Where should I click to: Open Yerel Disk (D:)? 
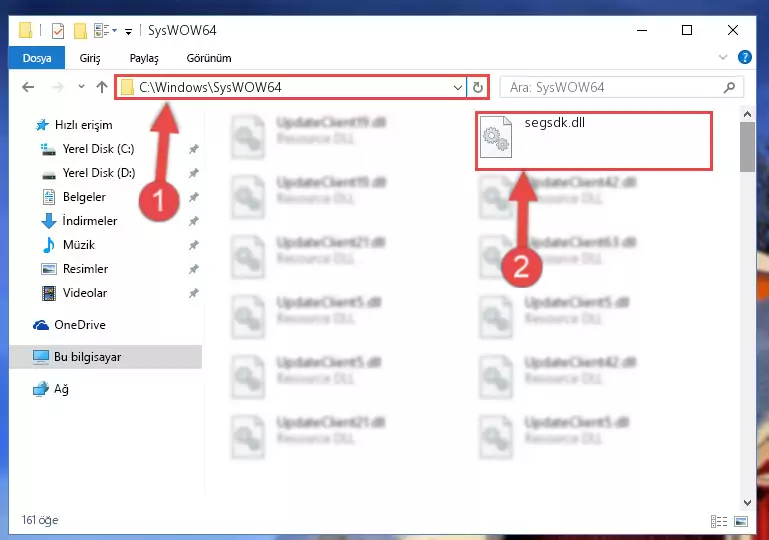[99, 173]
